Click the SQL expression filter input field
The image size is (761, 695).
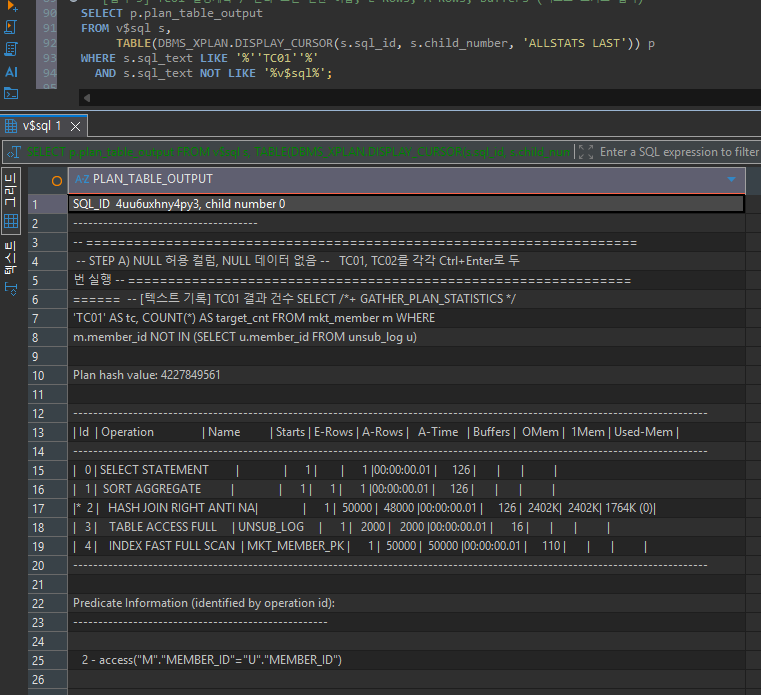point(679,152)
